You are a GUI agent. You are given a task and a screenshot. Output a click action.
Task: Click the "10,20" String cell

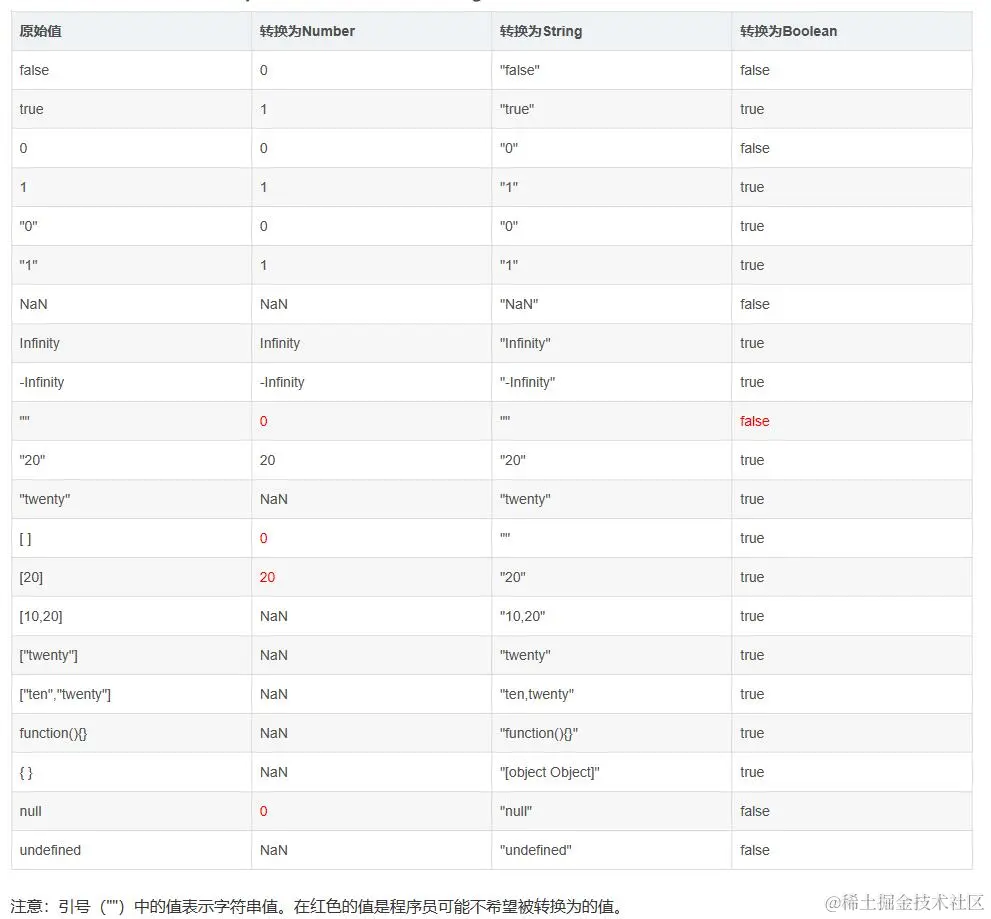(x=522, y=616)
